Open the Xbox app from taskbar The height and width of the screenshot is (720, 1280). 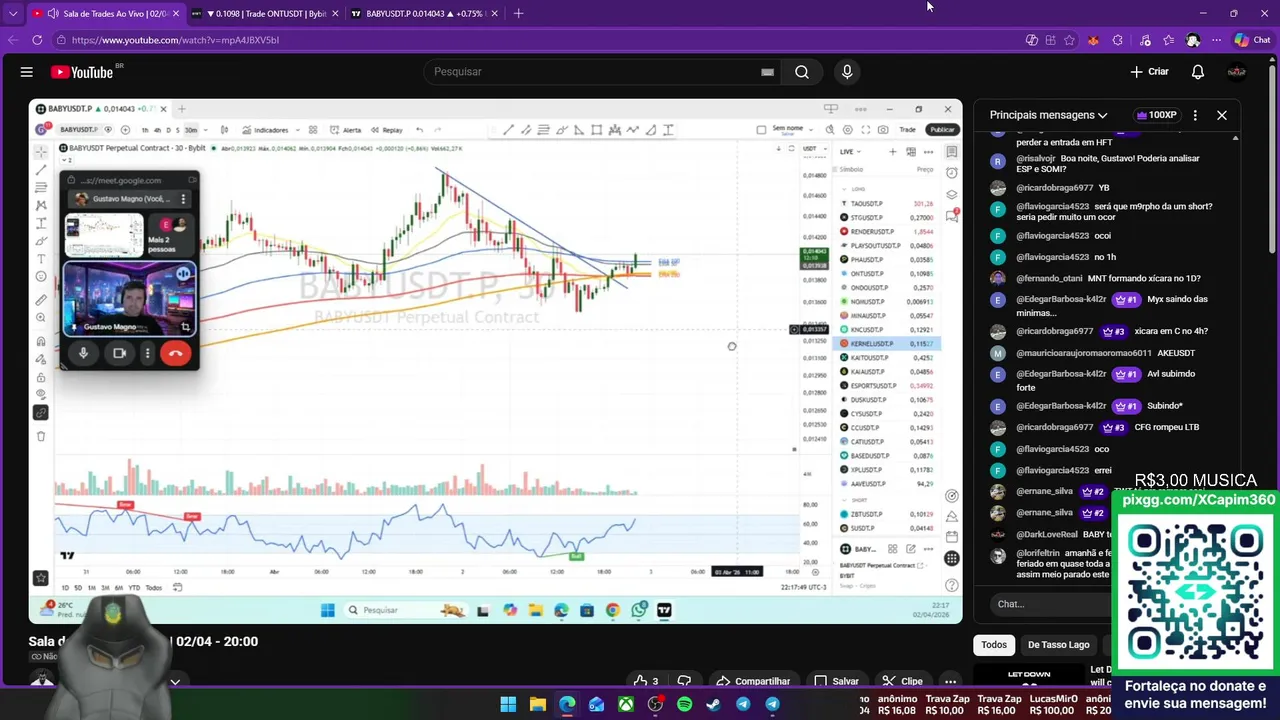point(625,704)
